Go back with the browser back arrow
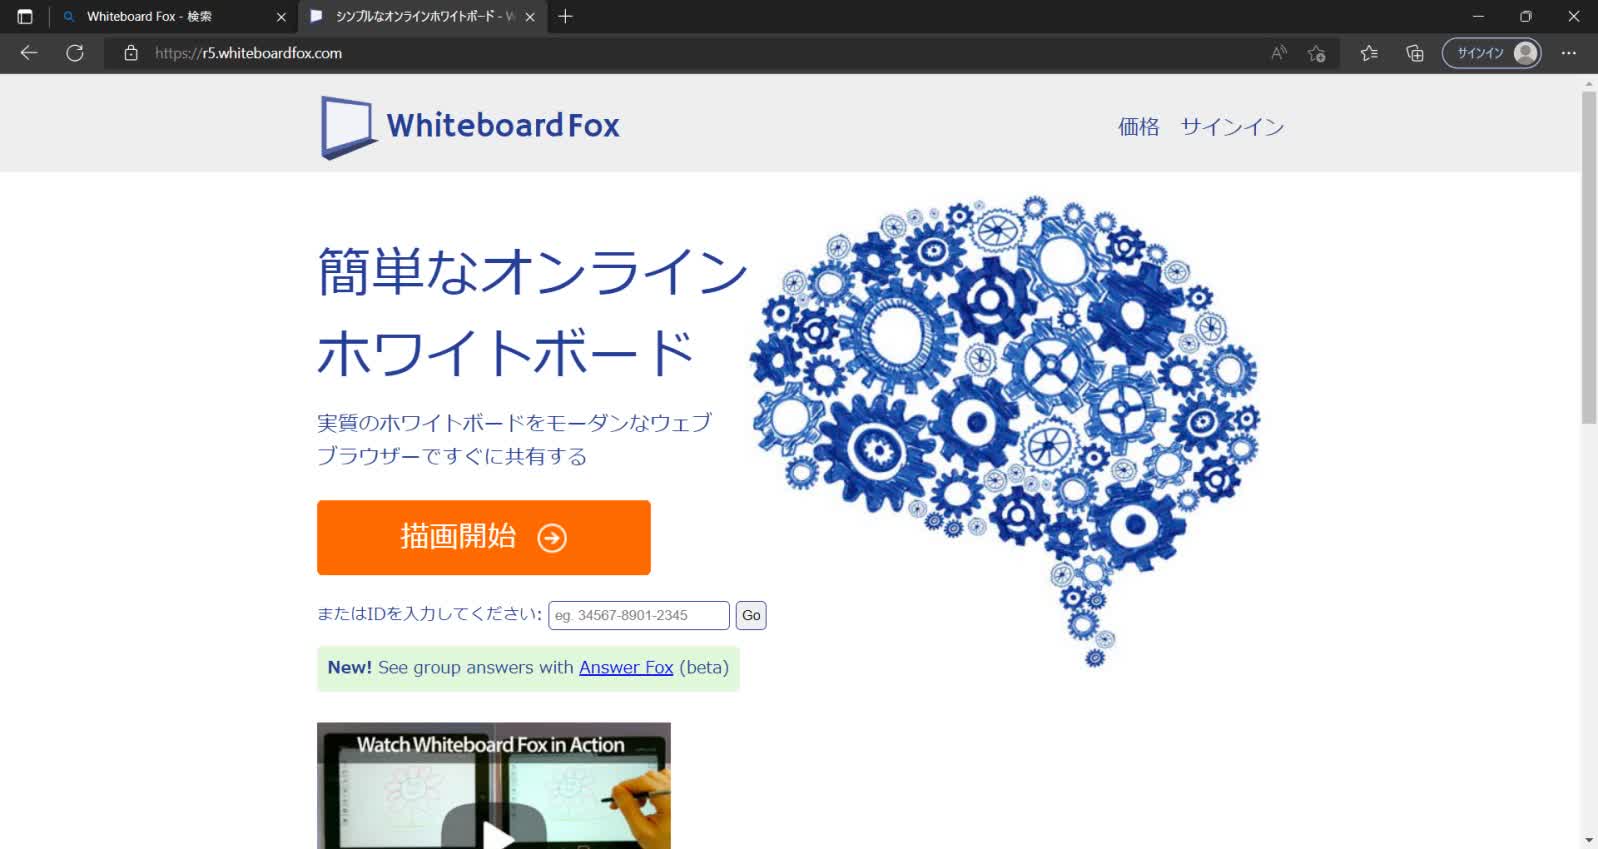The image size is (1598, 849). pos(29,53)
